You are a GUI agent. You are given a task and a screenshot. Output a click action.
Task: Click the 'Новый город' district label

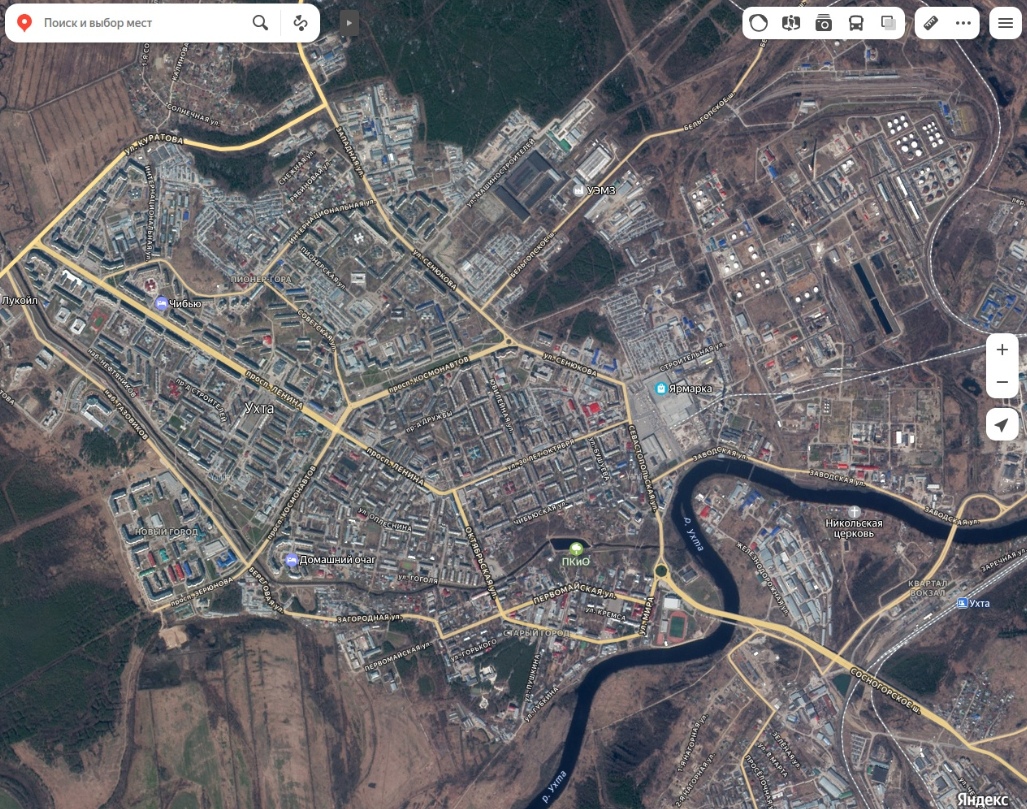click(166, 531)
